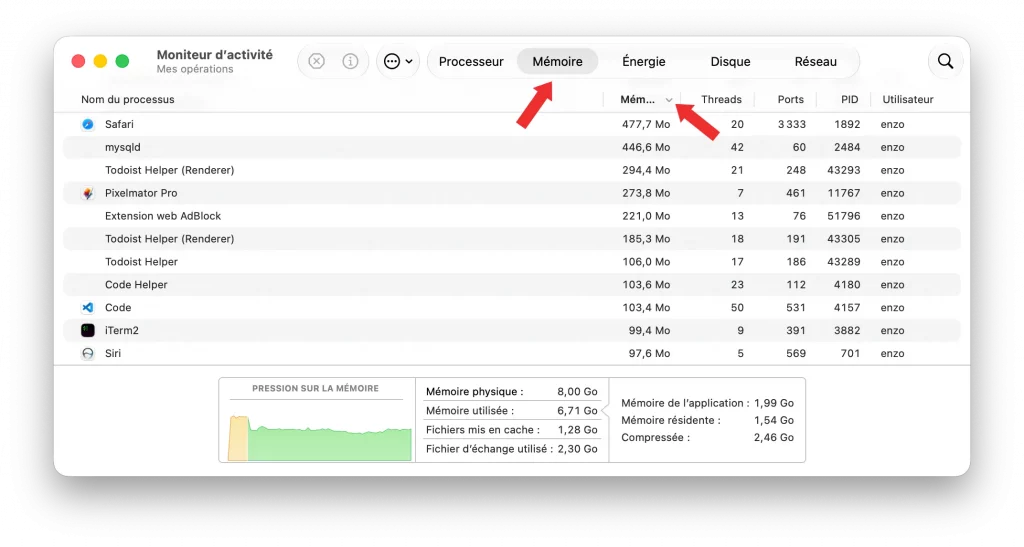
Task: Click the 477,7 Mo memory value
Action: pos(646,124)
